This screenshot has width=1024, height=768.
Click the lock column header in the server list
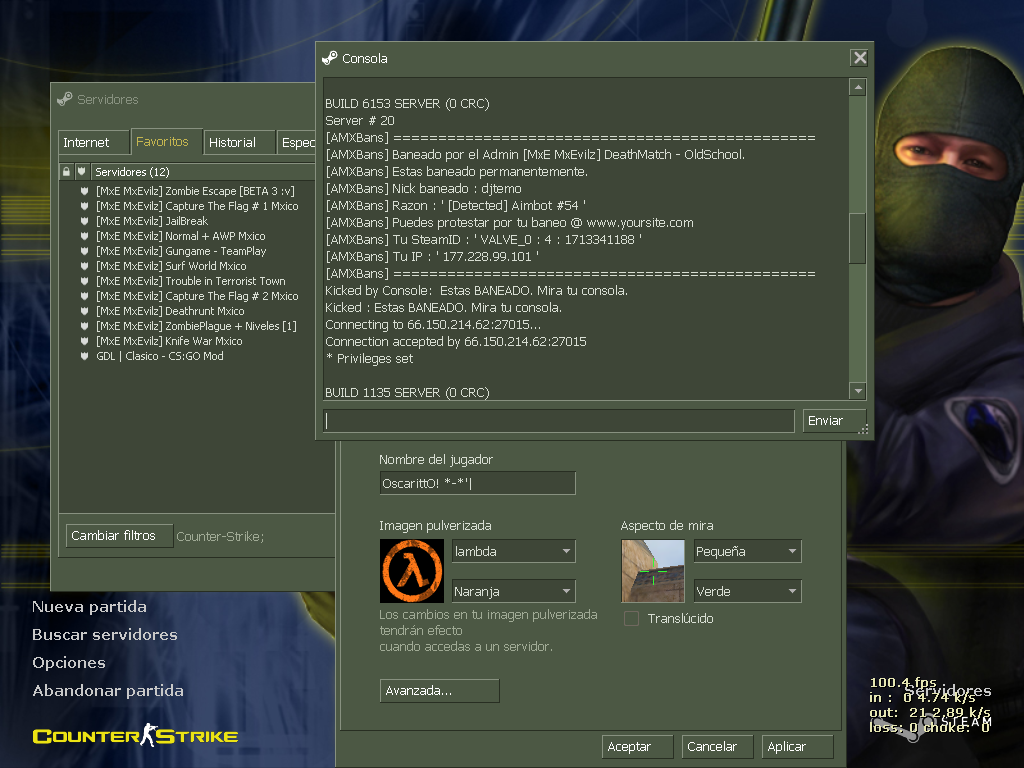(66, 172)
